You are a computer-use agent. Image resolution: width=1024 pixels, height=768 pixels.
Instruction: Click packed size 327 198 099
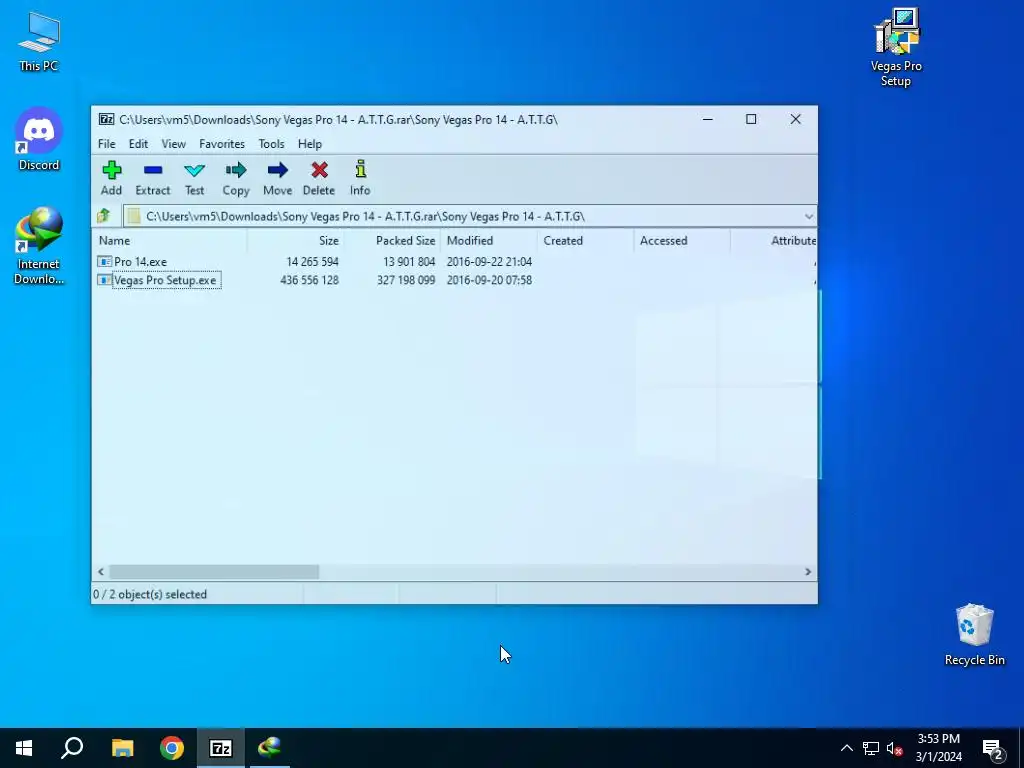[x=406, y=280]
